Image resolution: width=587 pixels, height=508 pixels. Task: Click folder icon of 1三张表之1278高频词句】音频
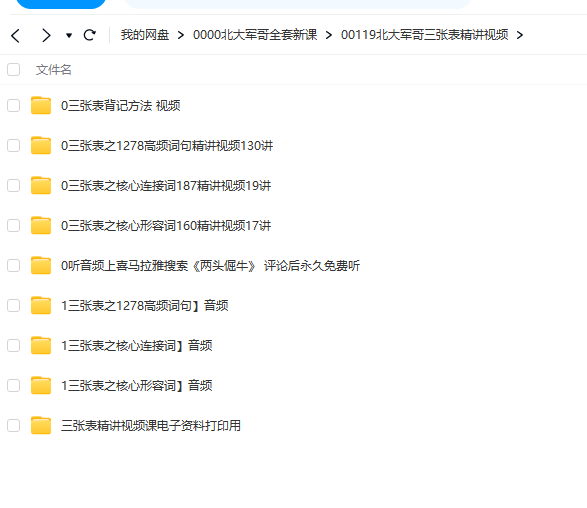pos(41,305)
